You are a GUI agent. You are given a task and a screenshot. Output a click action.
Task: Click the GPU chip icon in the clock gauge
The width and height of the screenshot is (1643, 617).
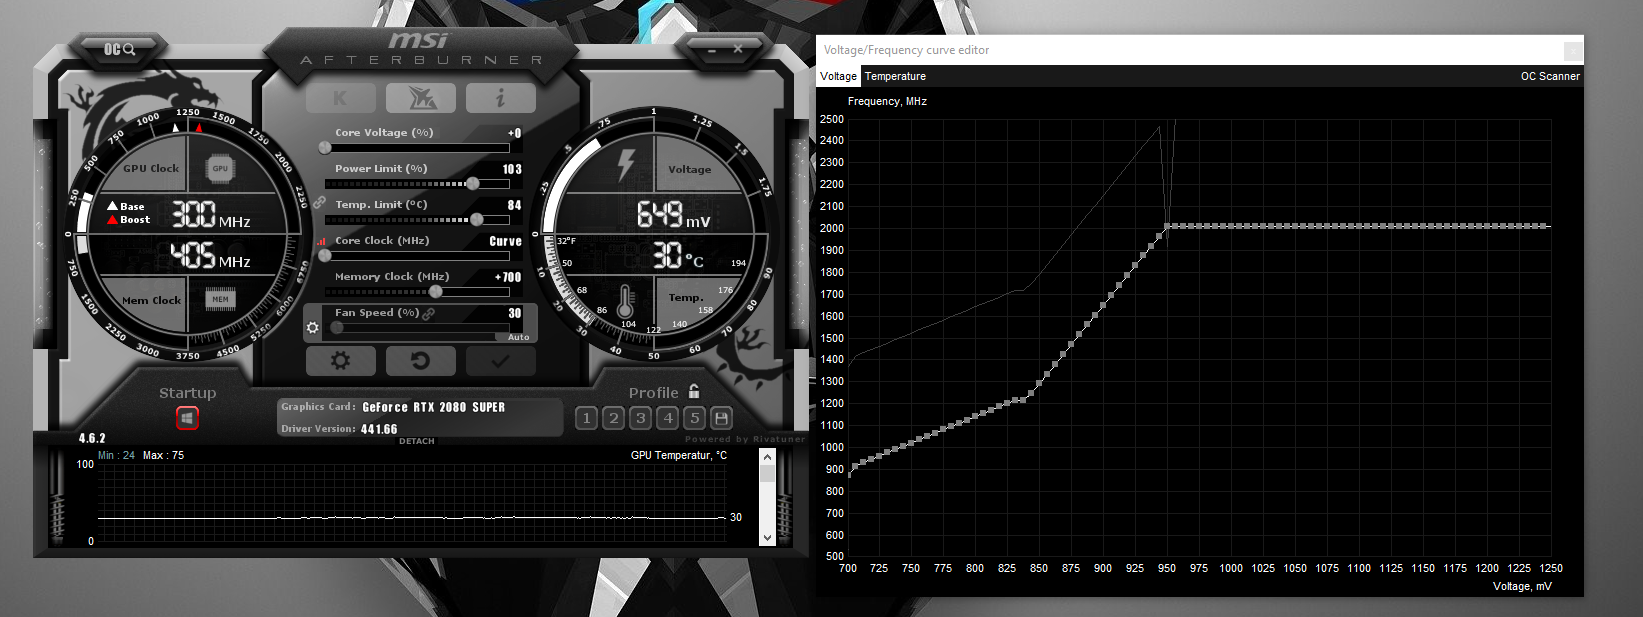[220, 169]
